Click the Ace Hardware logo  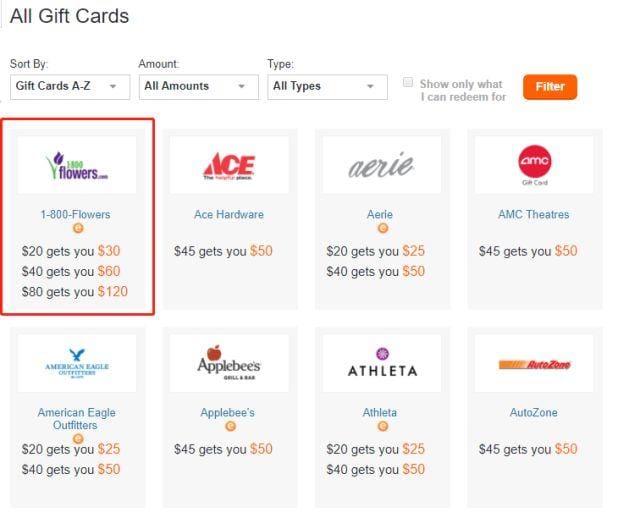(229, 165)
